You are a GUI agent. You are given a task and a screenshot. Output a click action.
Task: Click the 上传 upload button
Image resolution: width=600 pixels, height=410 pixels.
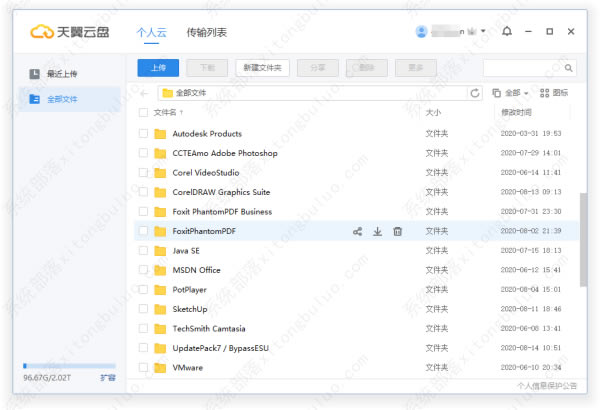[x=158, y=68]
